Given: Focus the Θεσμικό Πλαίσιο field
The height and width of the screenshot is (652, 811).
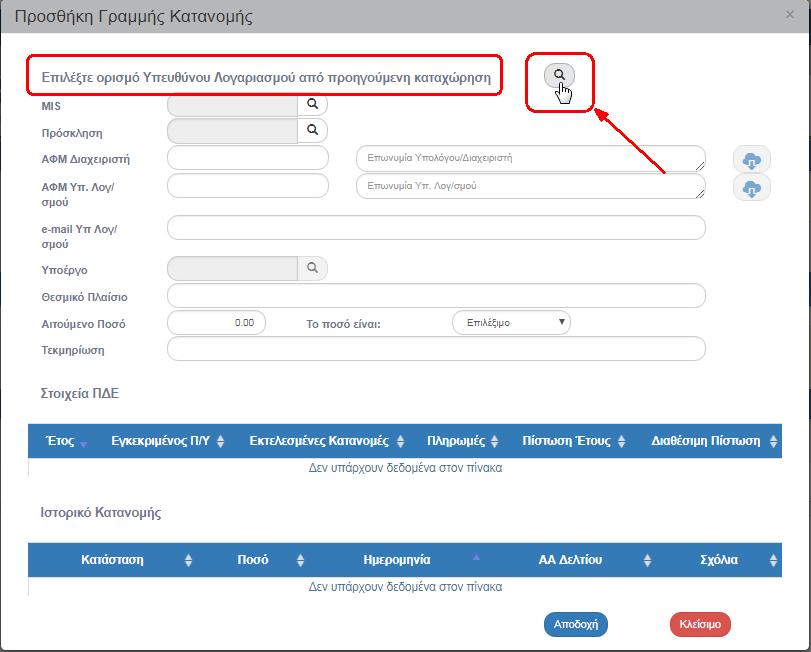Looking at the screenshot, I should click(x=436, y=296).
